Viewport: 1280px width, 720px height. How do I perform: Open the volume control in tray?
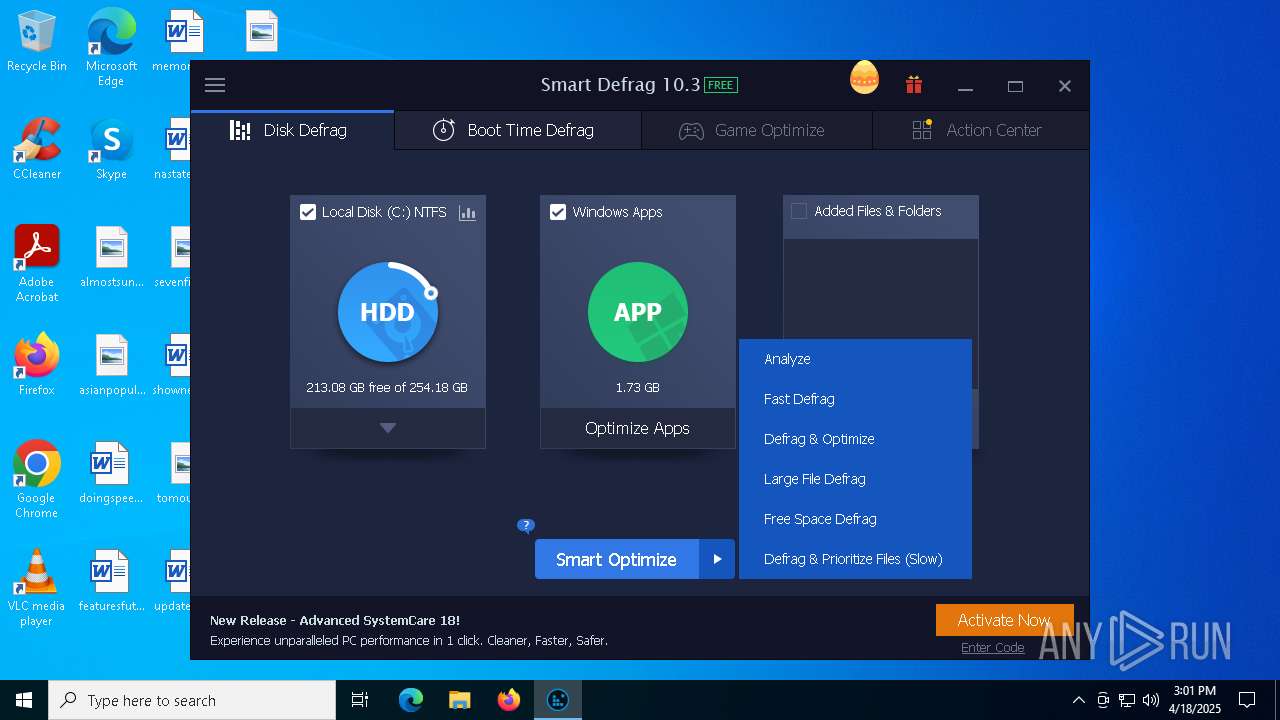click(1151, 700)
